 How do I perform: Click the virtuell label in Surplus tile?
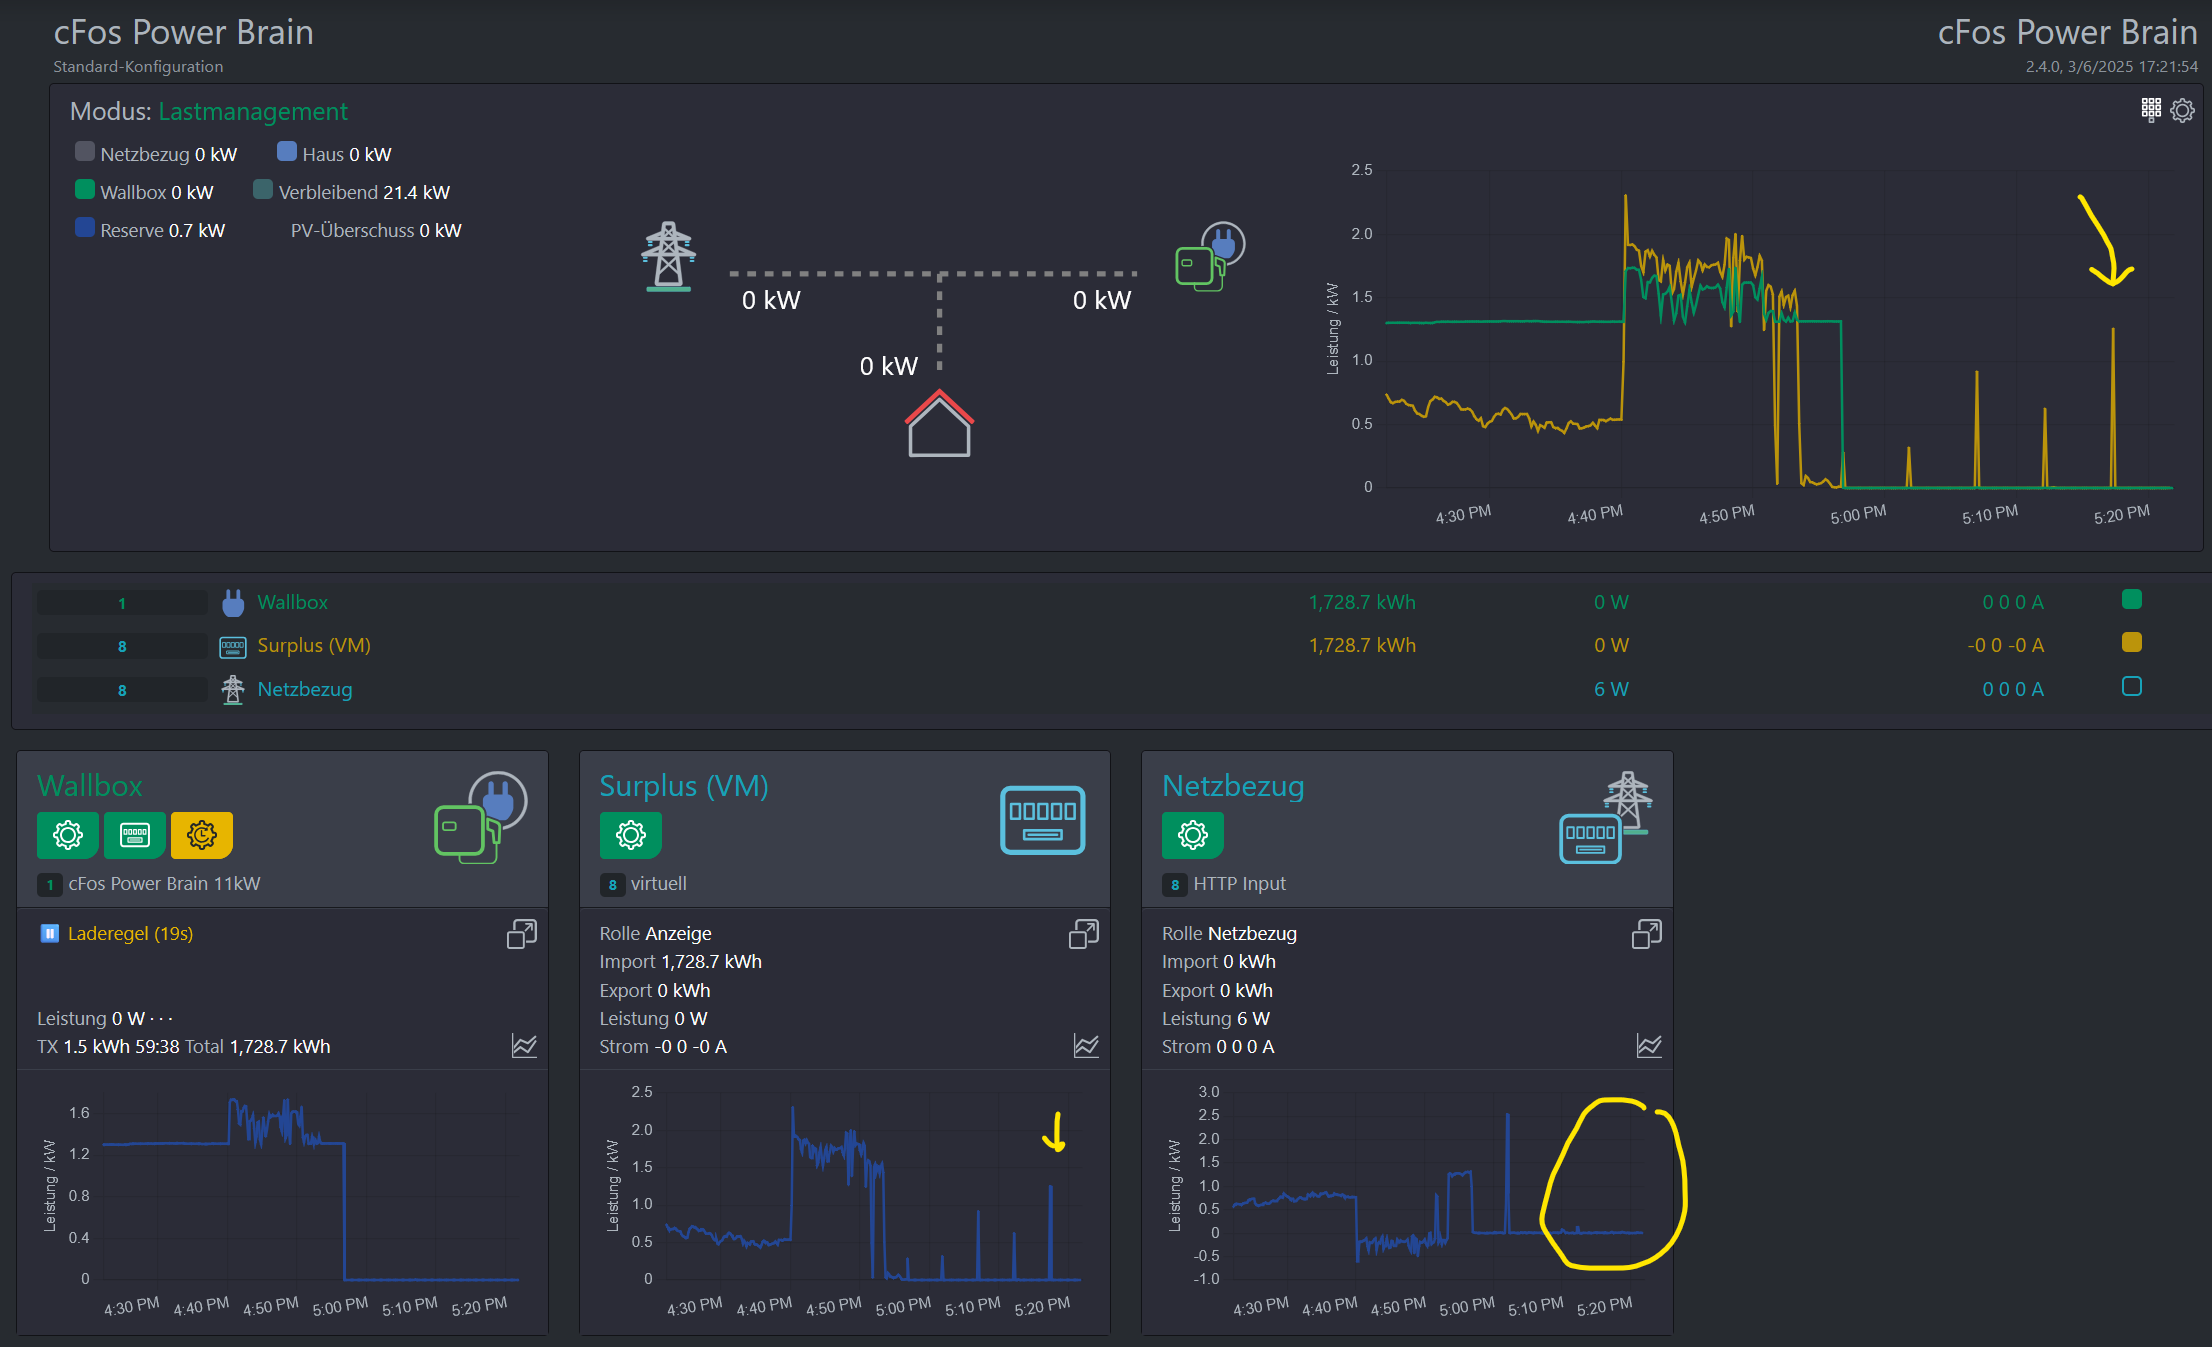pos(658,884)
